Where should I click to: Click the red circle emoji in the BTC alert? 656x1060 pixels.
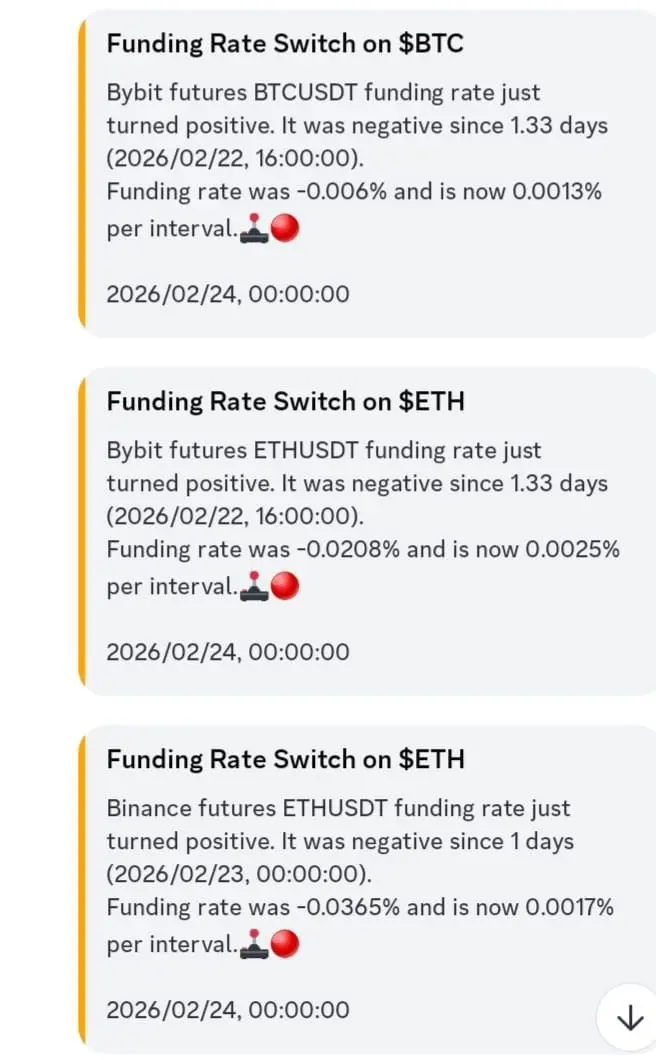pyautogui.click(x=286, y=229)
